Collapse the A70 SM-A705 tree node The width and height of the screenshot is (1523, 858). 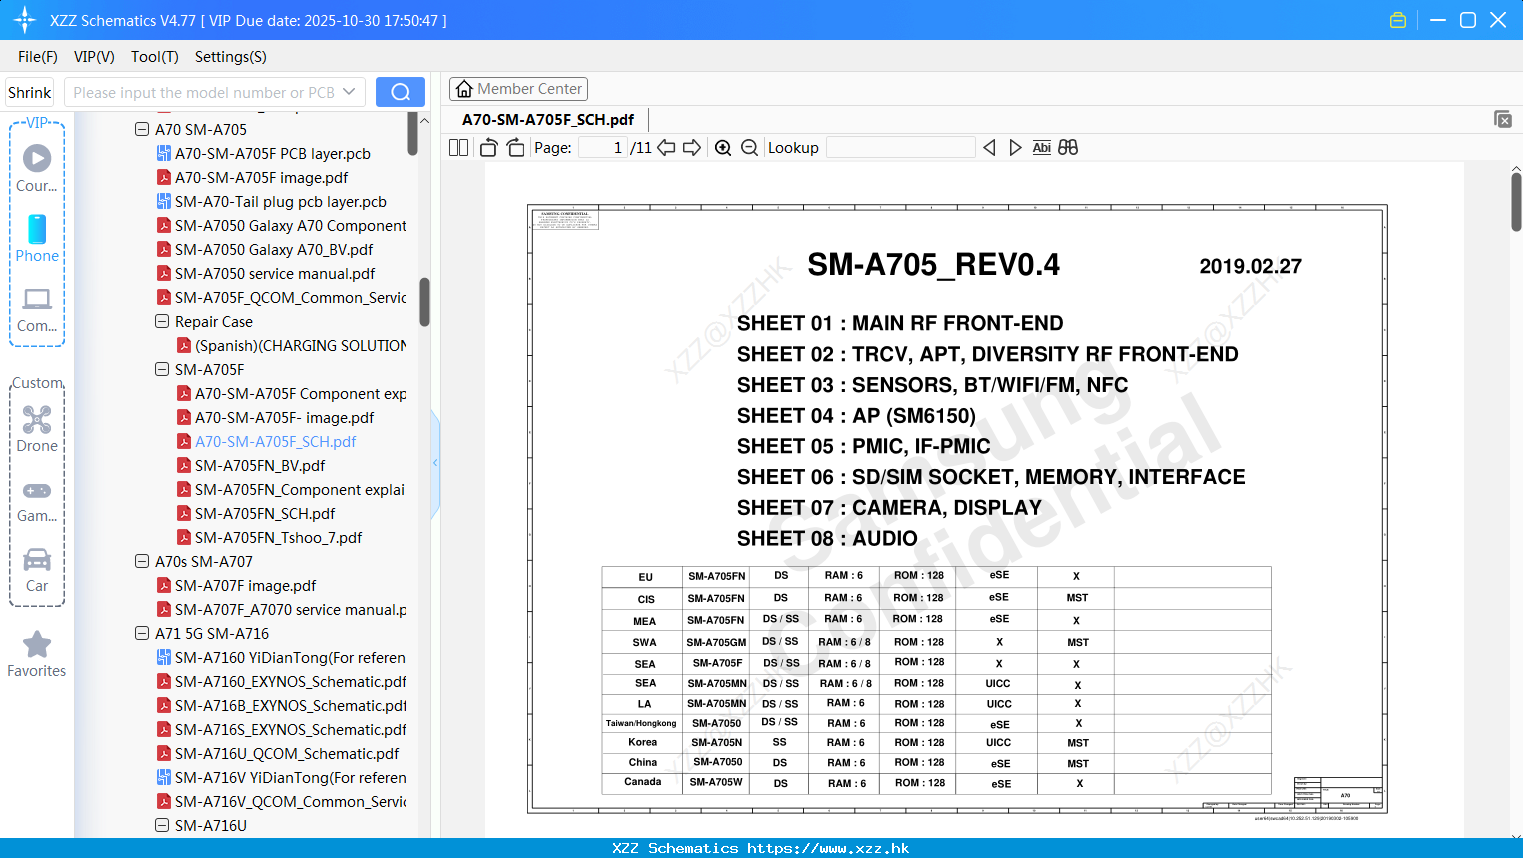(x=142, y=129)
